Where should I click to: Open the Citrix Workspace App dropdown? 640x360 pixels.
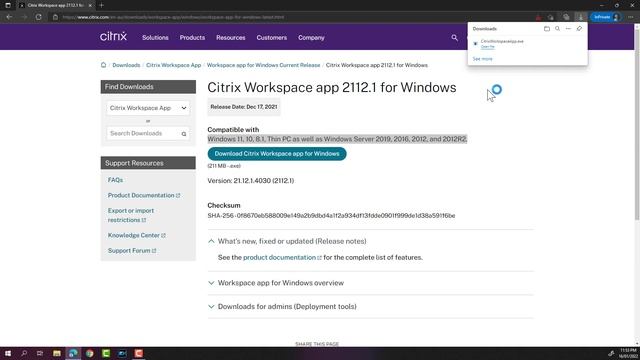pyautogui.click(x=148, y=108)
